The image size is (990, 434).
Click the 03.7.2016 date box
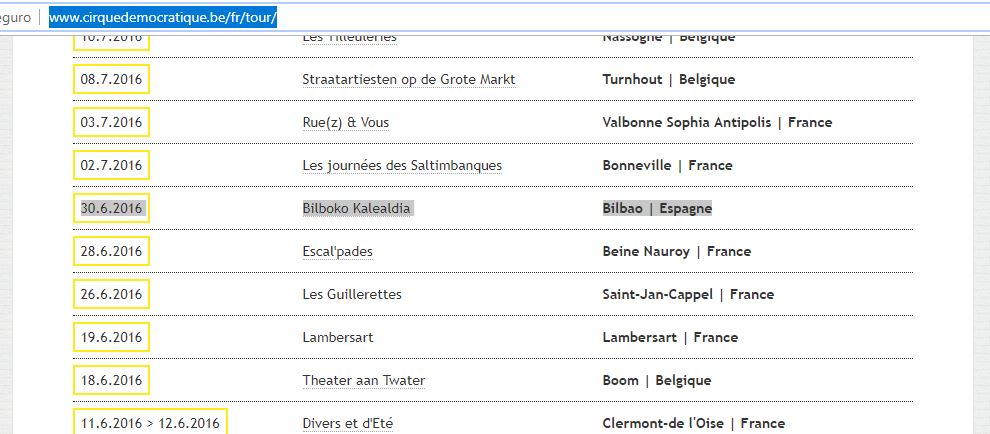point(111,123)
